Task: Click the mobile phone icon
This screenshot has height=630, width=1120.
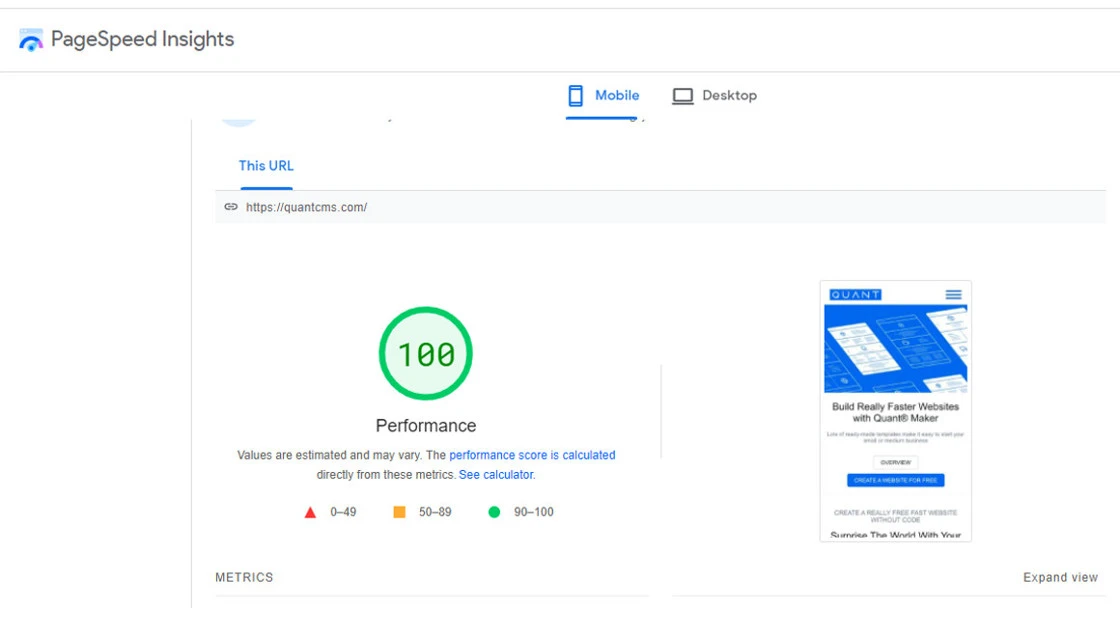Action: pyautogui.click(x=575, y=96)
